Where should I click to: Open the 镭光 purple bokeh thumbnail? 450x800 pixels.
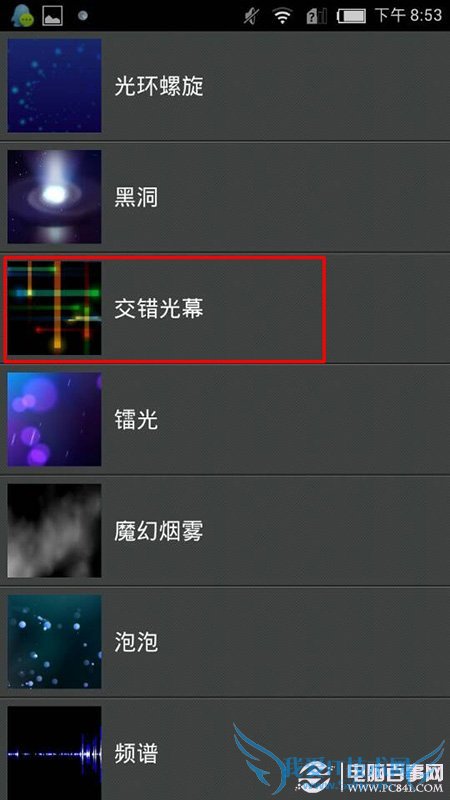(x=54, y=419)
